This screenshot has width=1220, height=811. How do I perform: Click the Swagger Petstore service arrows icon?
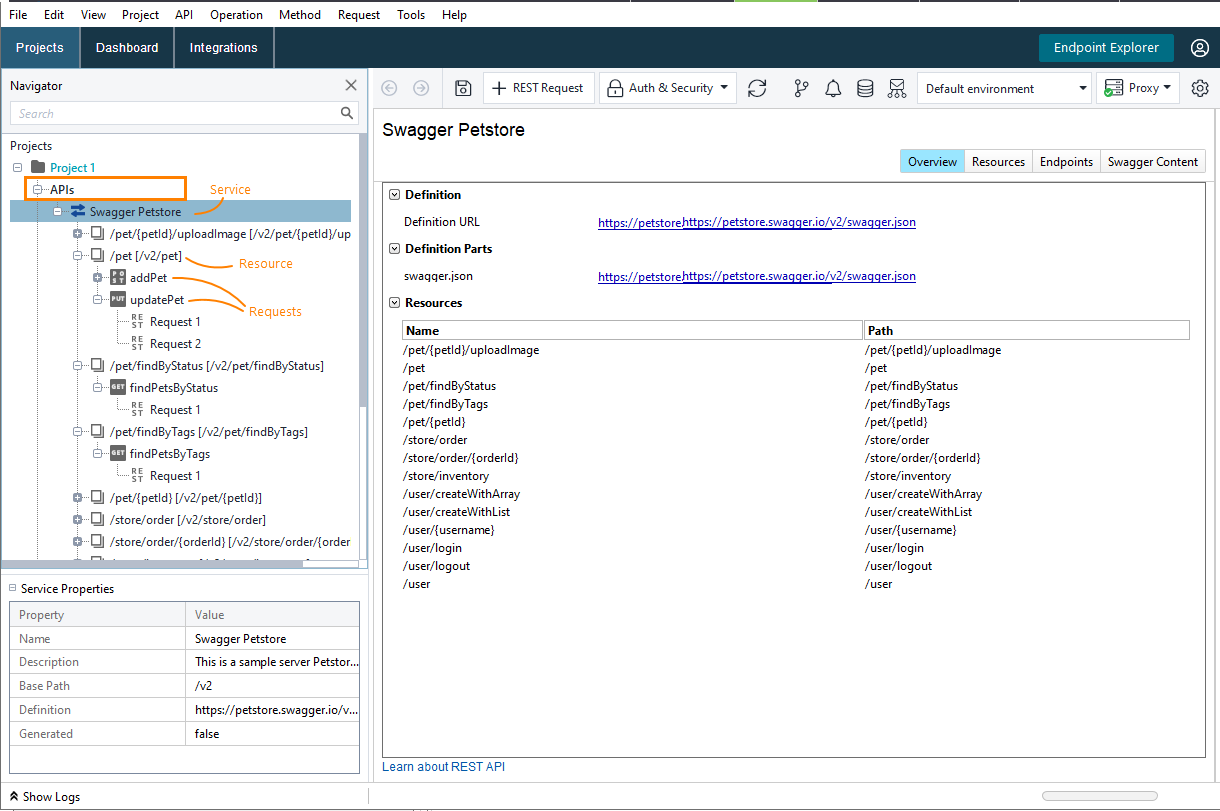tap(78, 211)
